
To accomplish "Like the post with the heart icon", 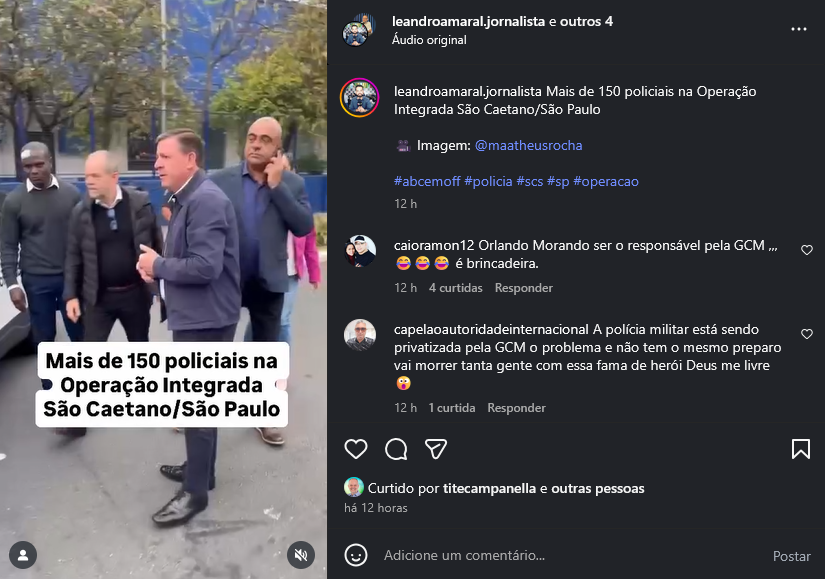I will [x=356, y=449].
